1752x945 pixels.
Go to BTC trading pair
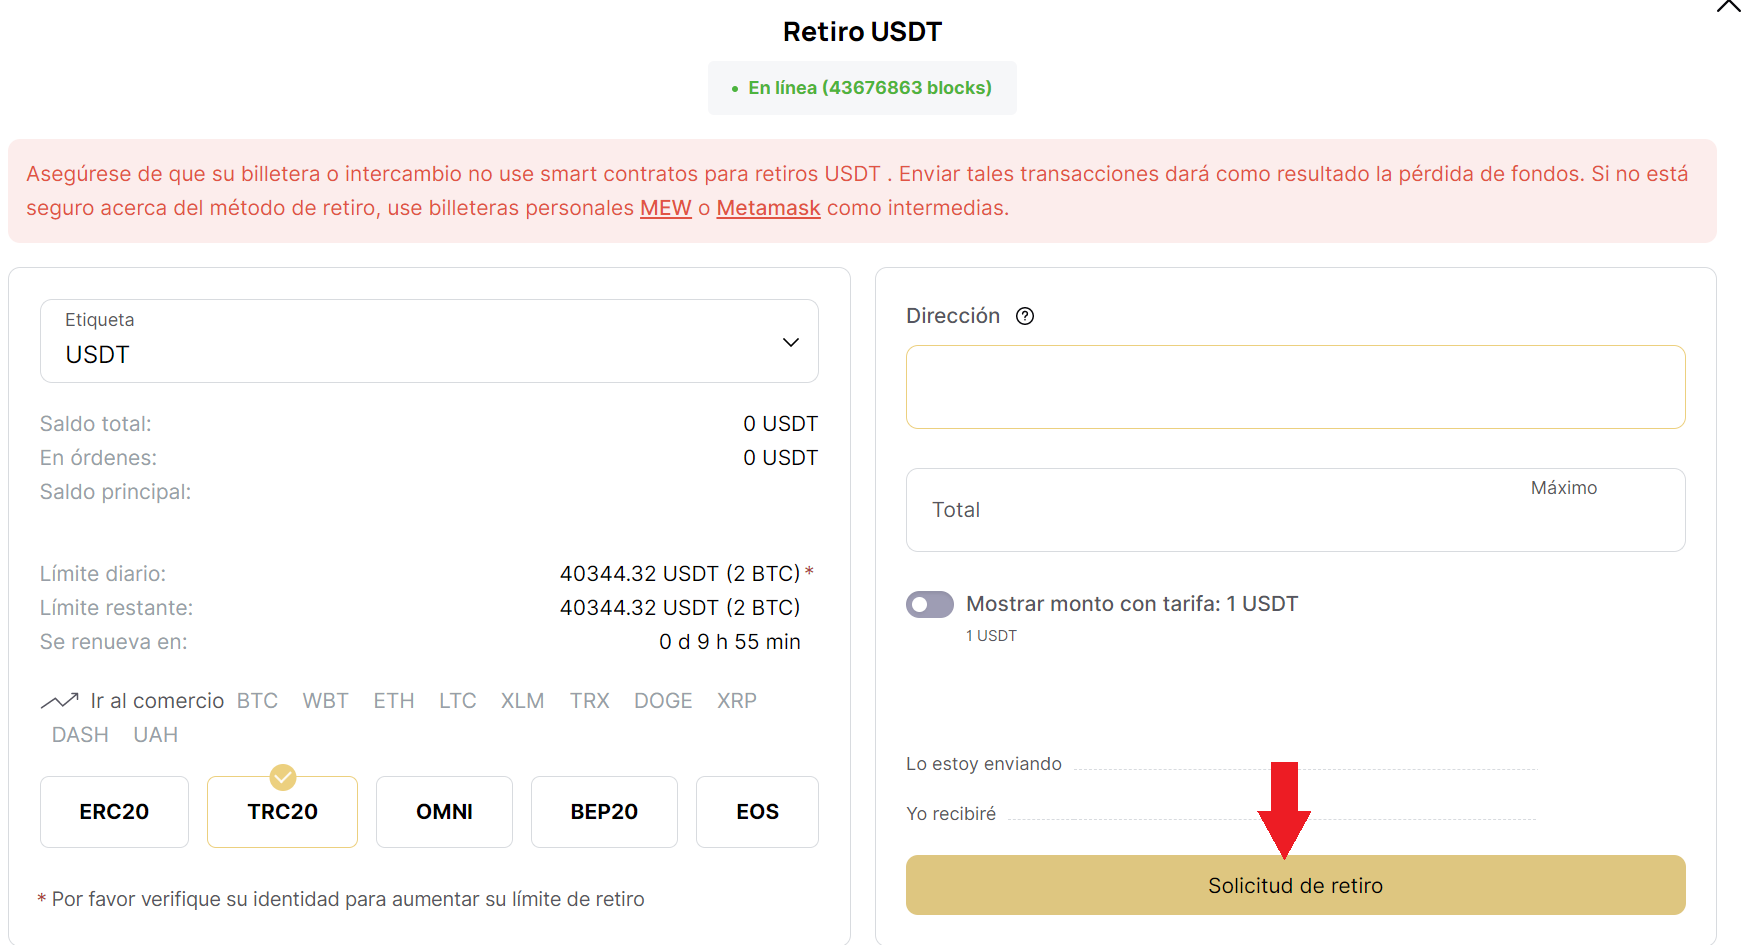tap(257, 701)
